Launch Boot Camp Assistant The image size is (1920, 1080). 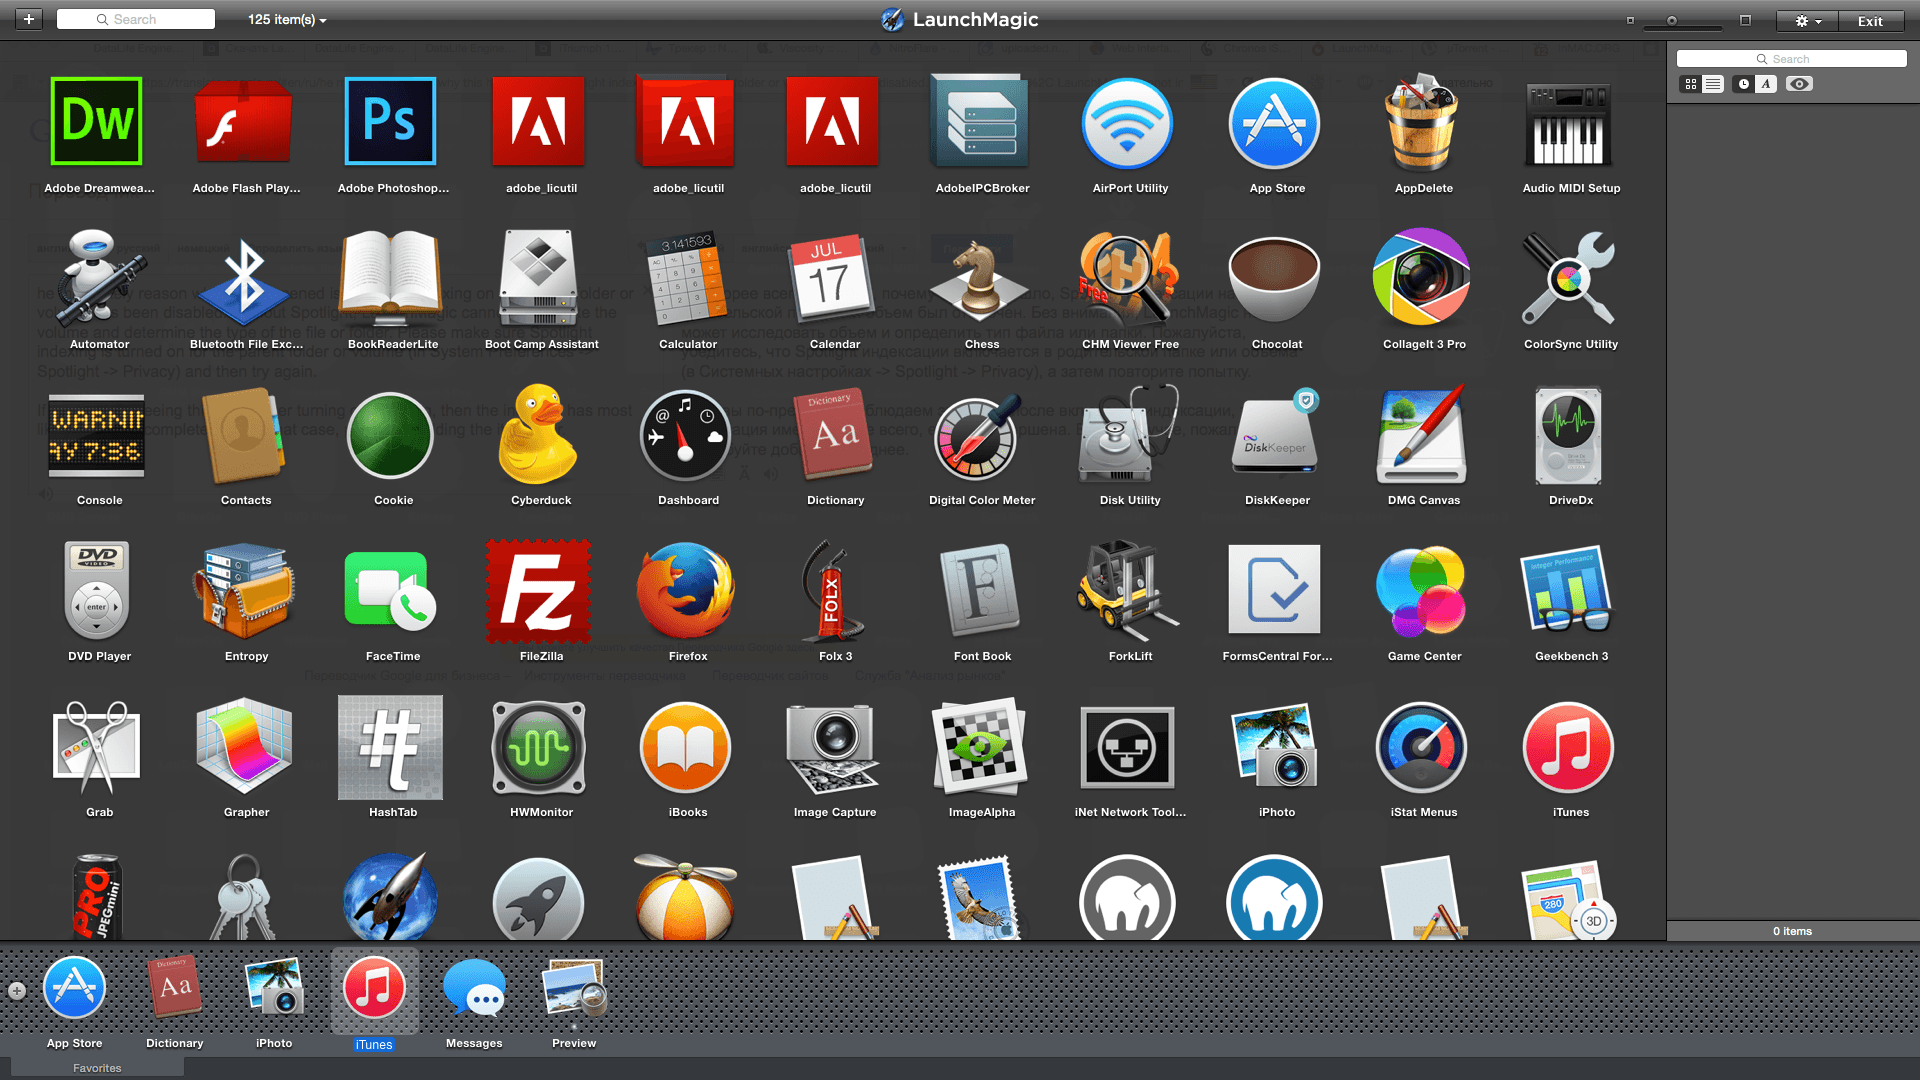click(538, 278)
